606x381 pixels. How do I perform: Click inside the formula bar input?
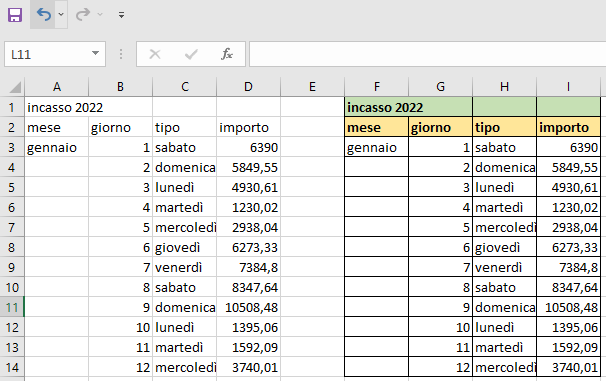[427, 54]
